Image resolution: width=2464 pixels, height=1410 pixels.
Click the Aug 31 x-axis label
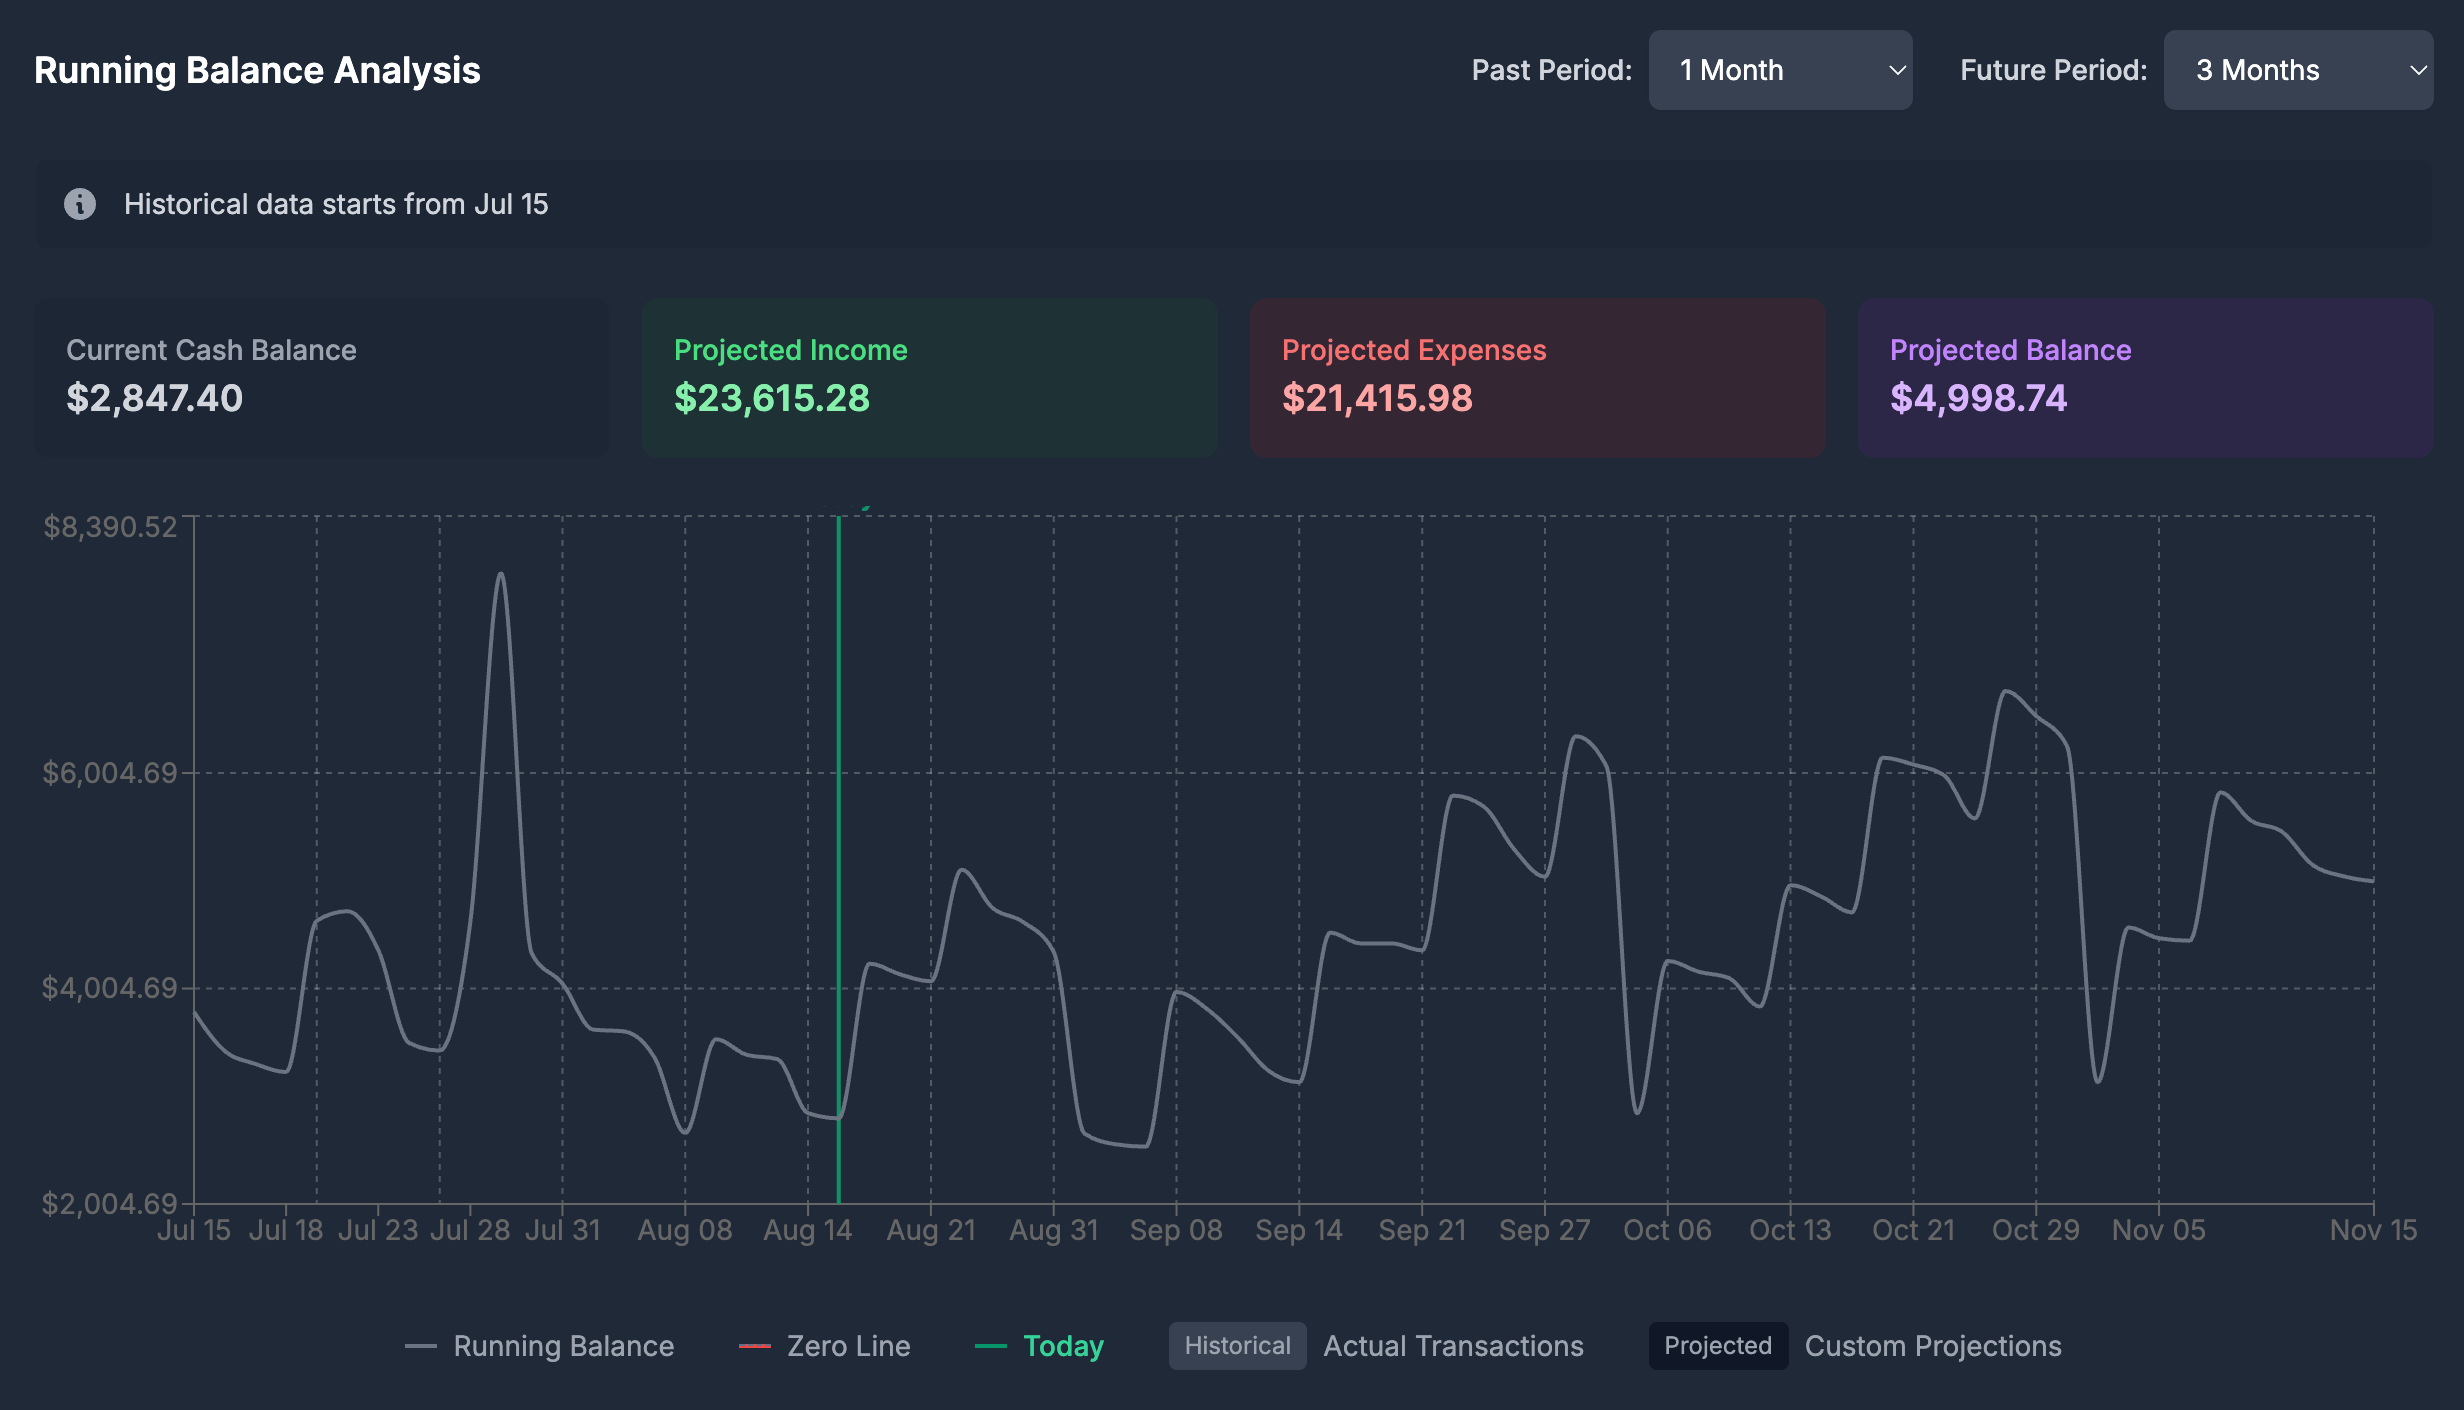1054,1230
